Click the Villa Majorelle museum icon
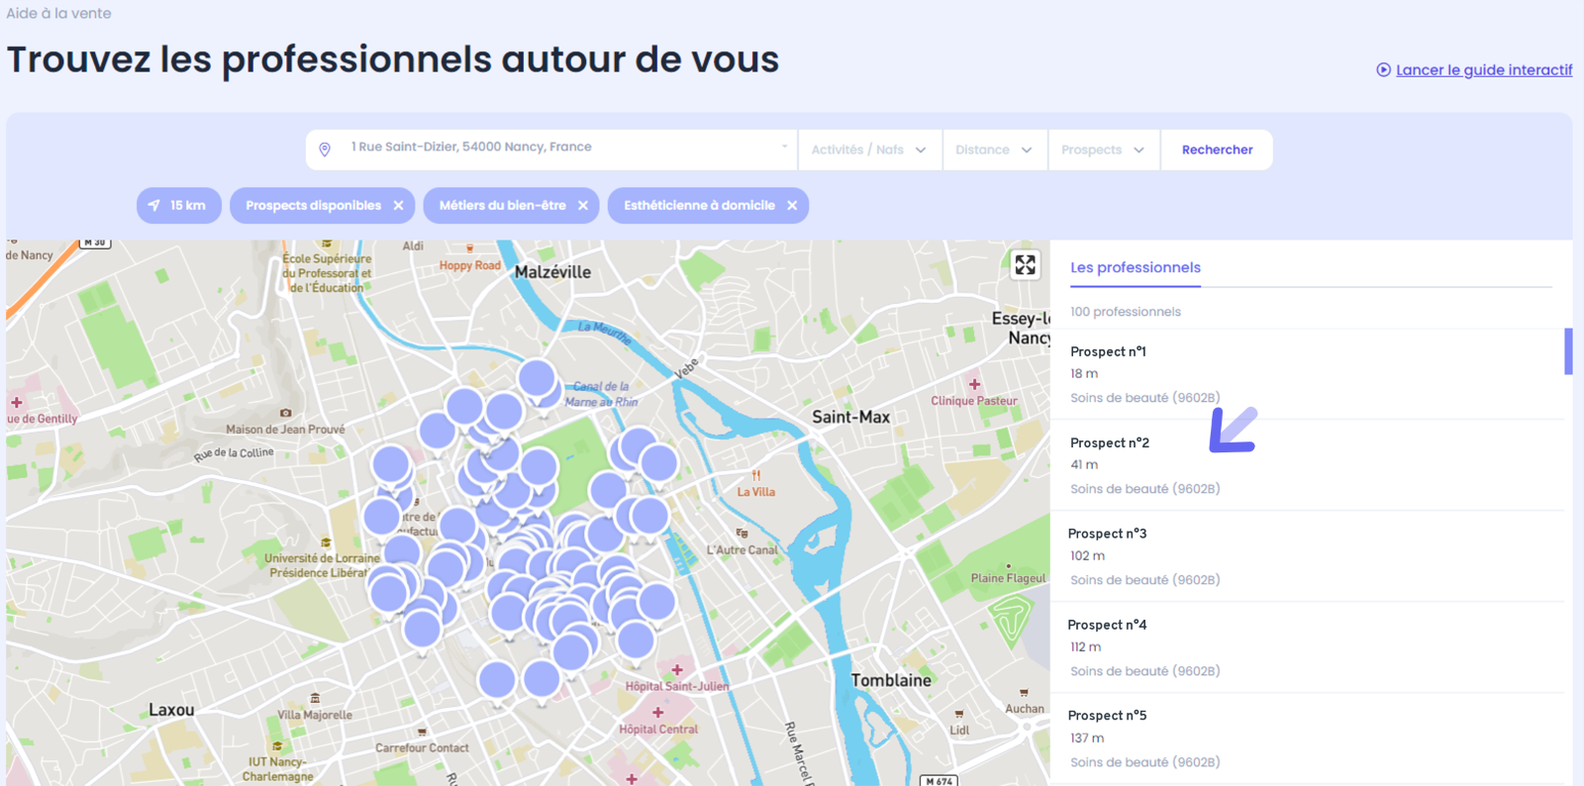Viewport: 1584px width, 786px height. click(315, 698)
